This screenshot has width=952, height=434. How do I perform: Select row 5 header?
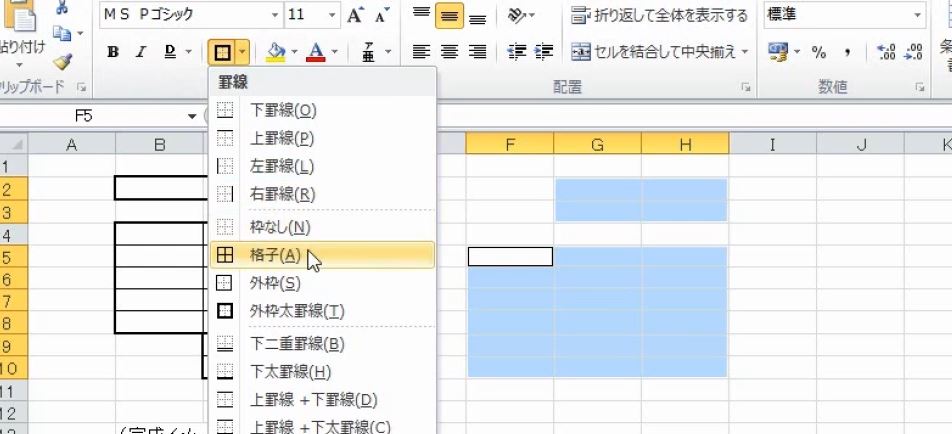pyautogui.click(x=13, y=257)
